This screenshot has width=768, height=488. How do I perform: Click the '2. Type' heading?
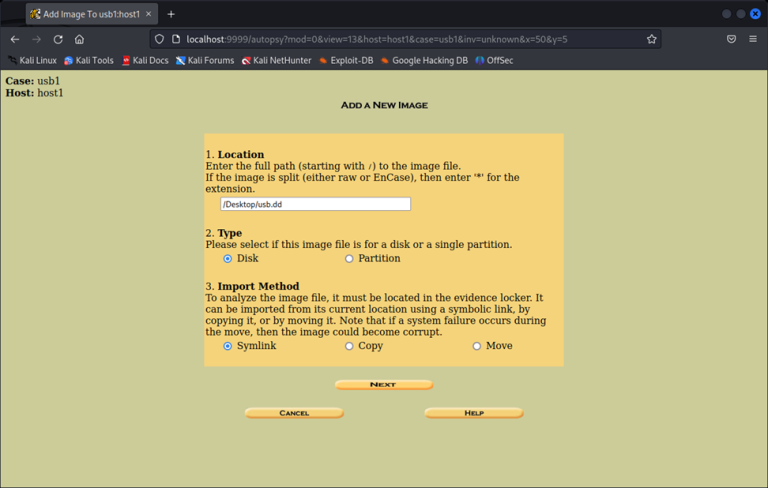[x=223, y=233]
